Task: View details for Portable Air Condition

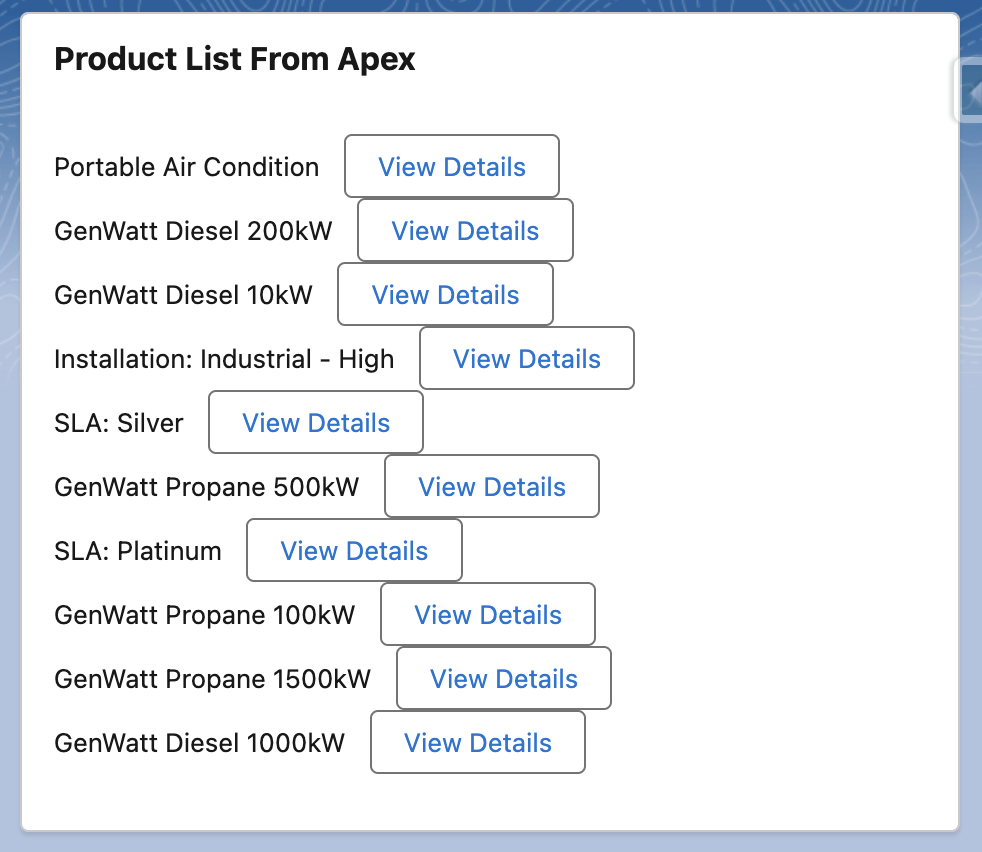Action: [x=452, y=167]
